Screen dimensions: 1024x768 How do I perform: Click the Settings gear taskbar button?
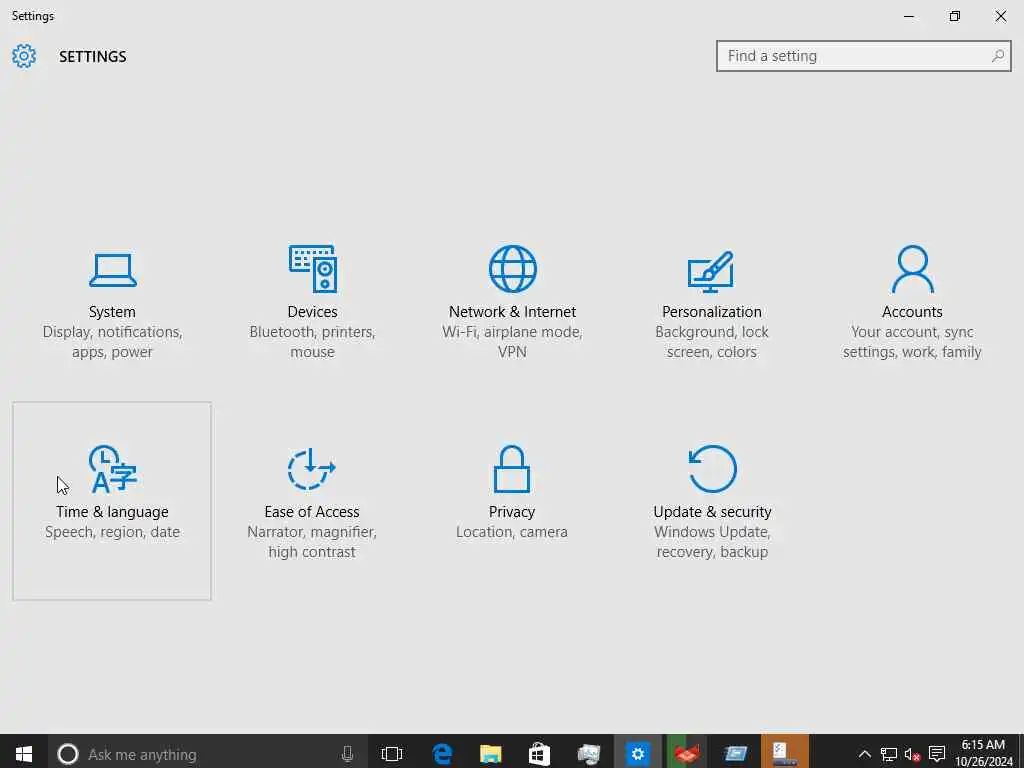(x=637, y=754)
